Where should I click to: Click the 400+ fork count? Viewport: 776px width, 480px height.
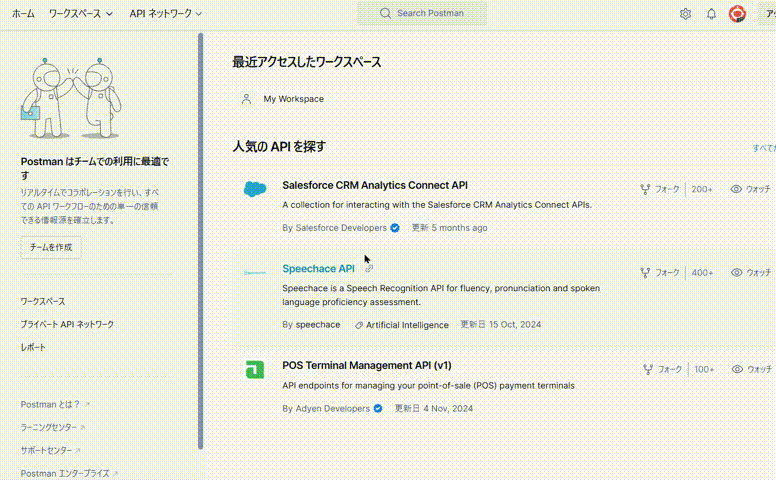tap(702, 273)
